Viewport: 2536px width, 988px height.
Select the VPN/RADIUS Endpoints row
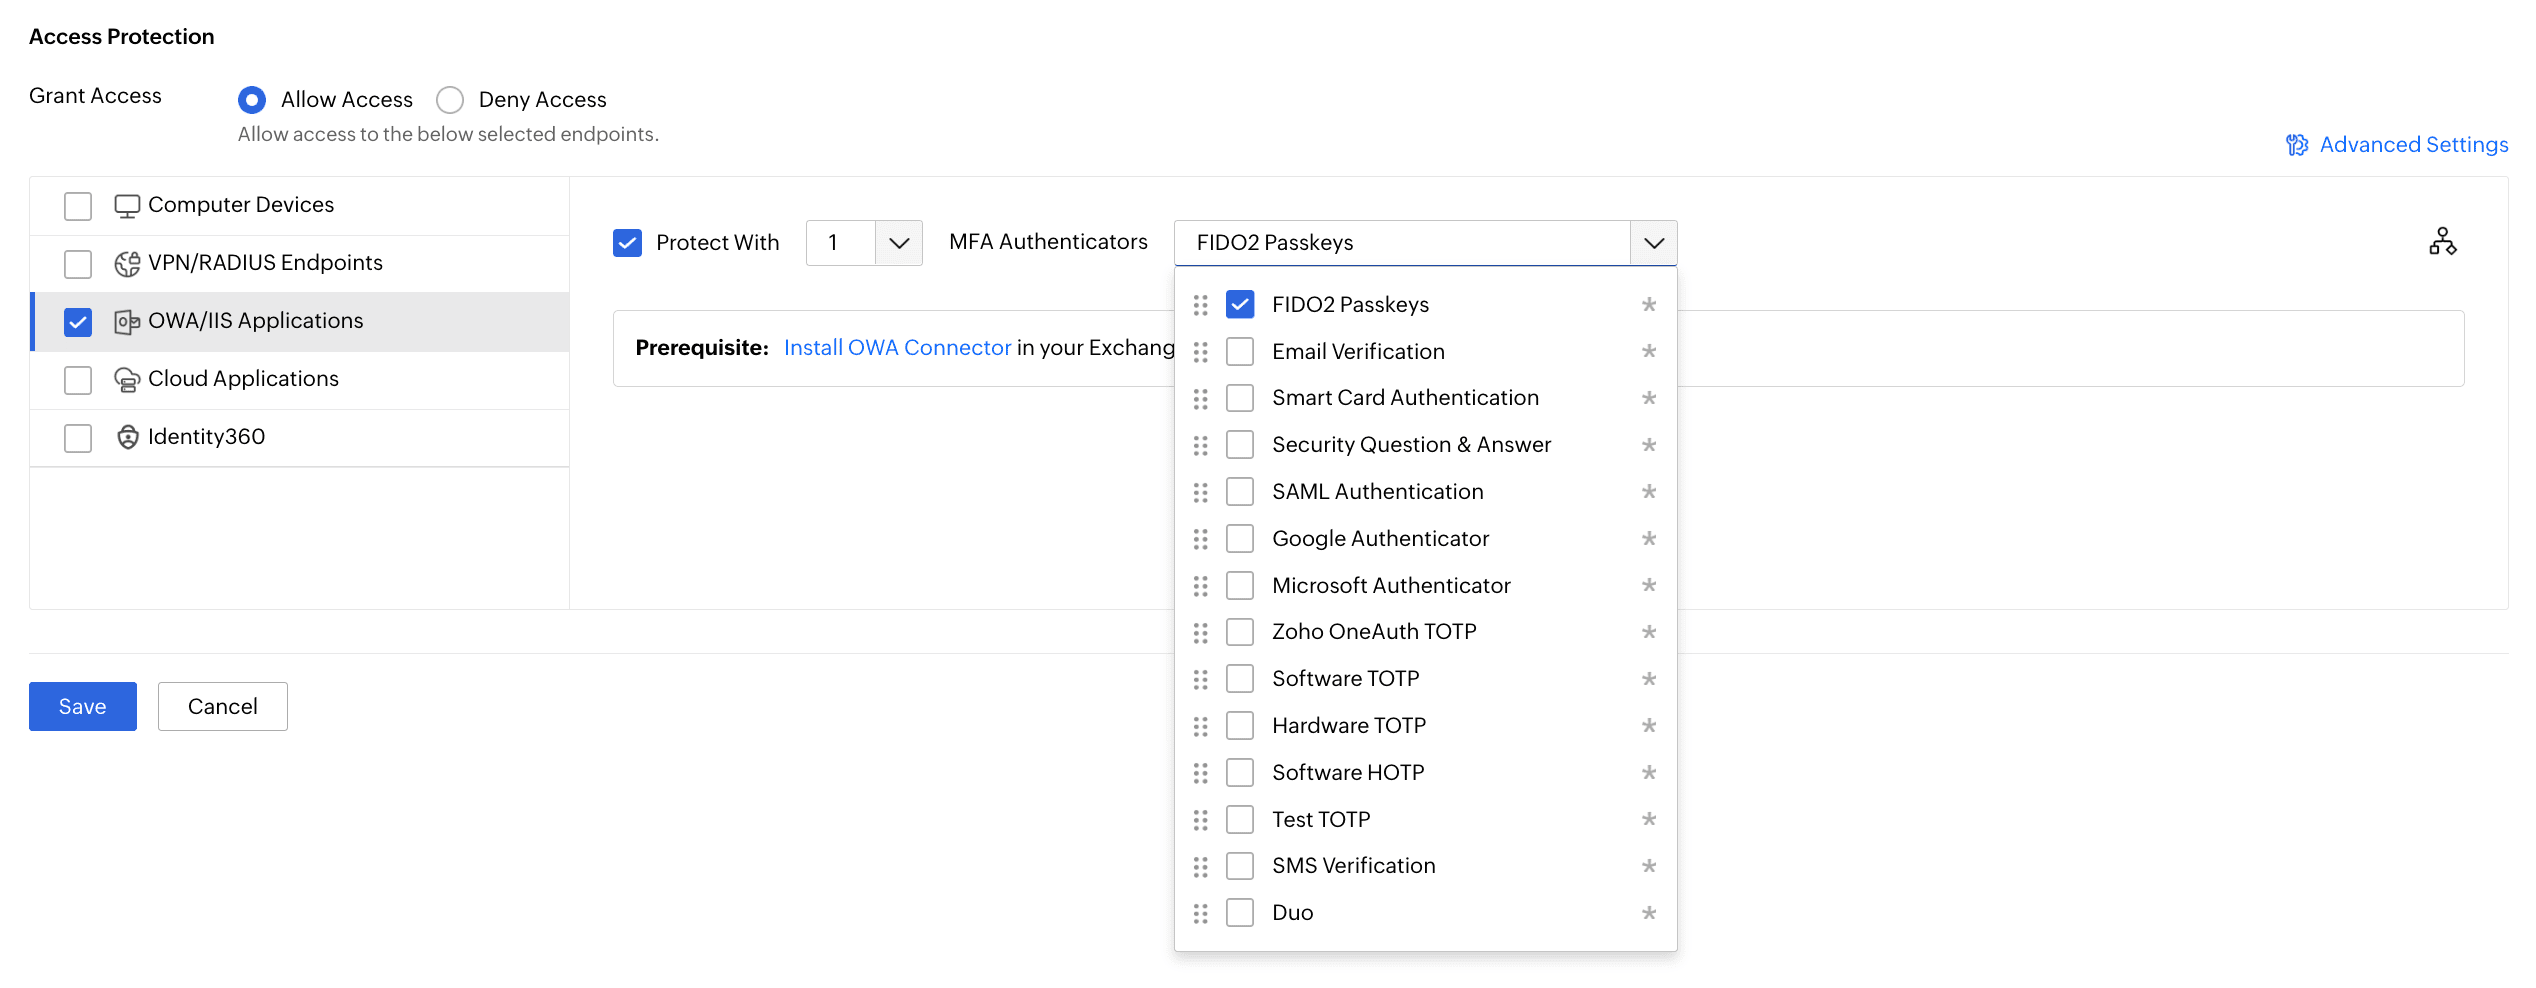[x=300, y=264]
